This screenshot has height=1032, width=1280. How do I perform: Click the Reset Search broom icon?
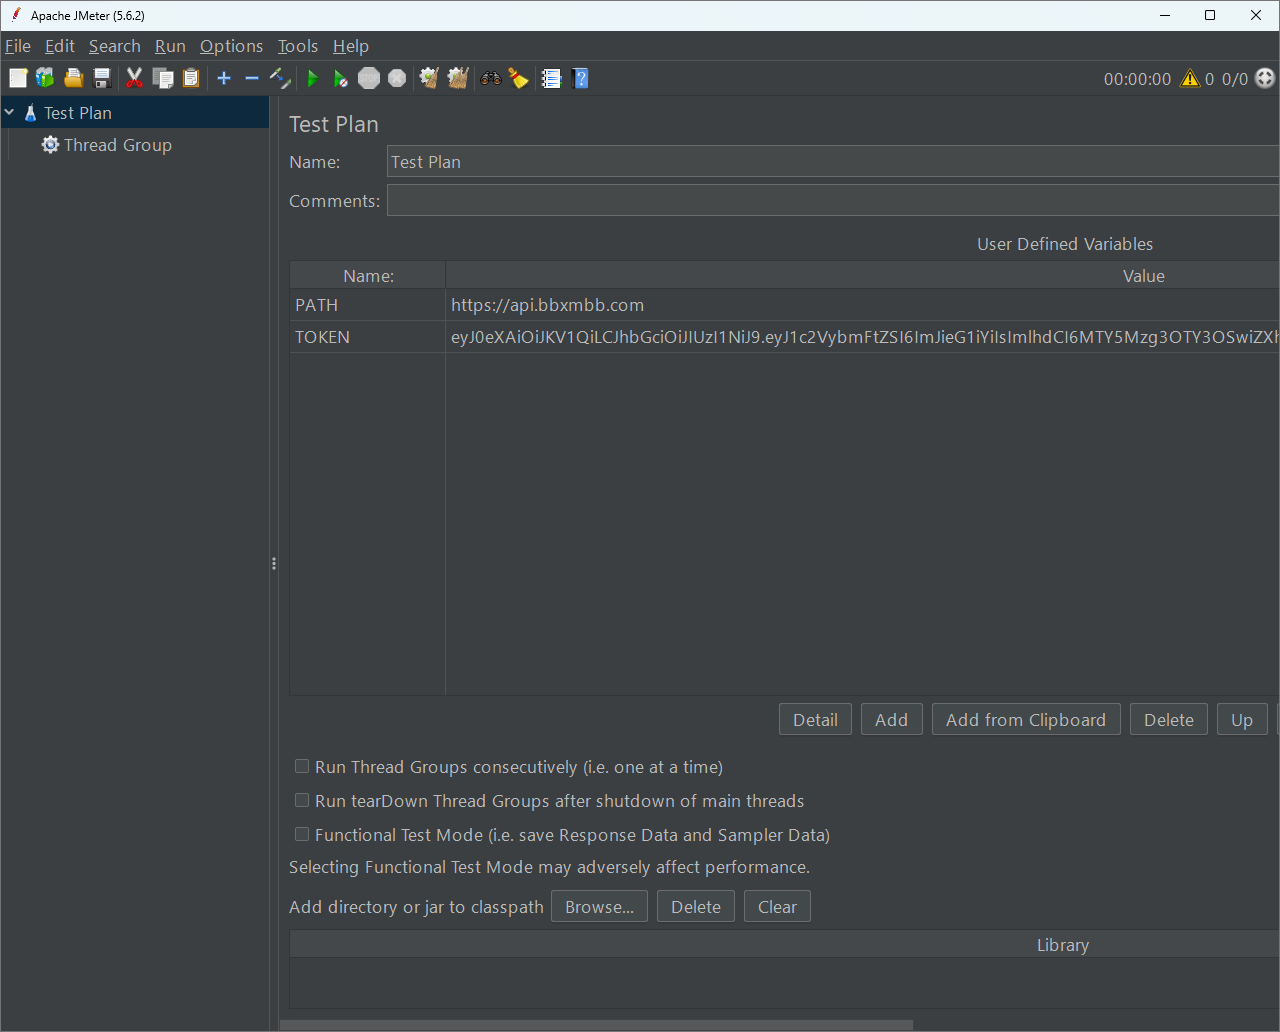pyautogui.click(x=518, y=78)
